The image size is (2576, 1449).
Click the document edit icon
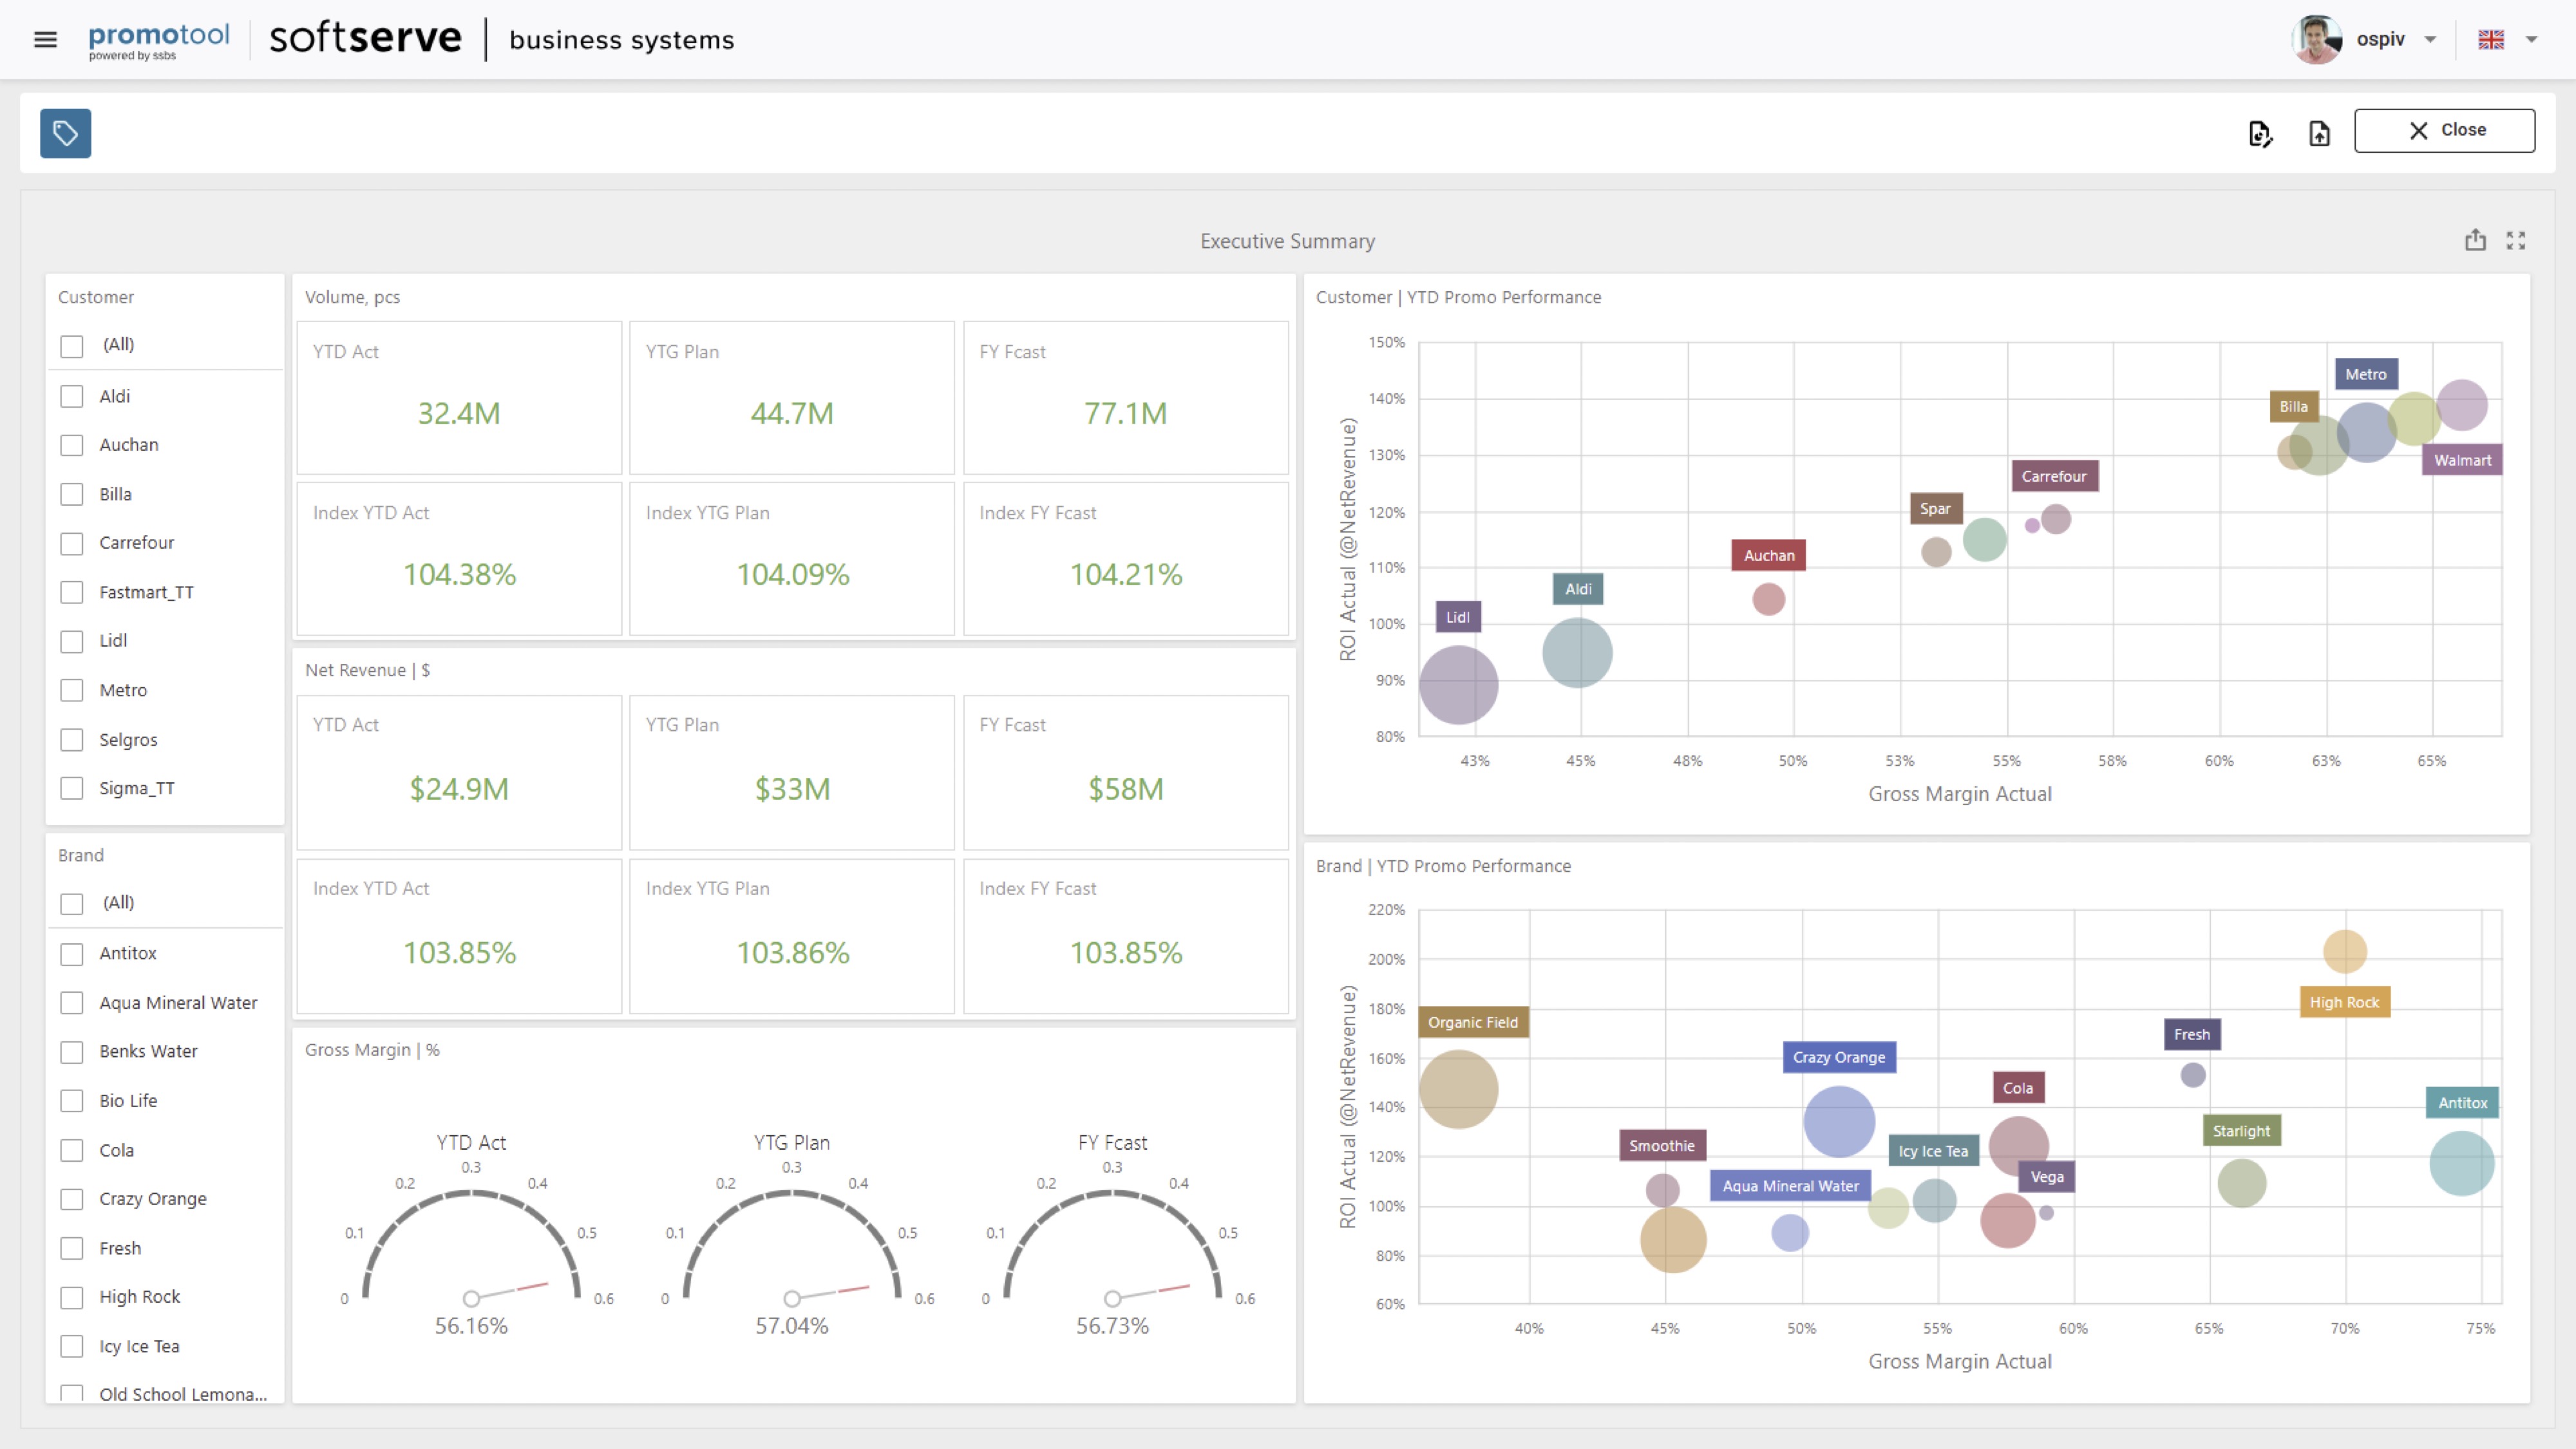click(2260, 133)
